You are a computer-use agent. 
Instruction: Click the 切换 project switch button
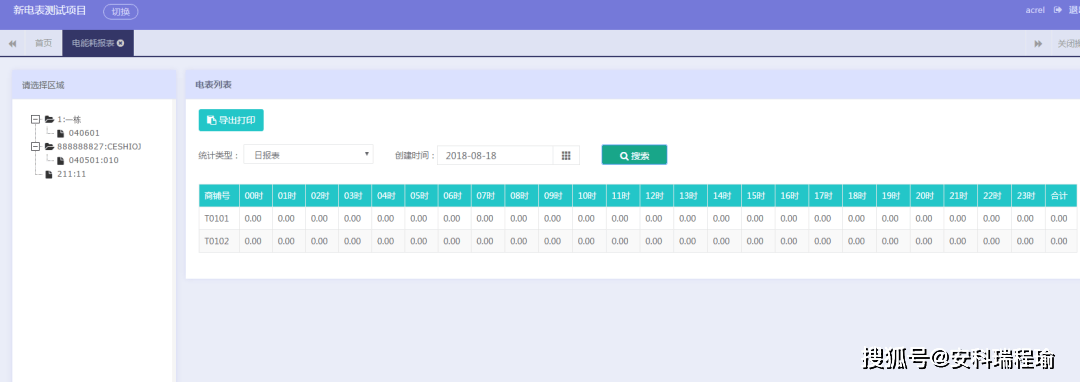coord(121,11)
